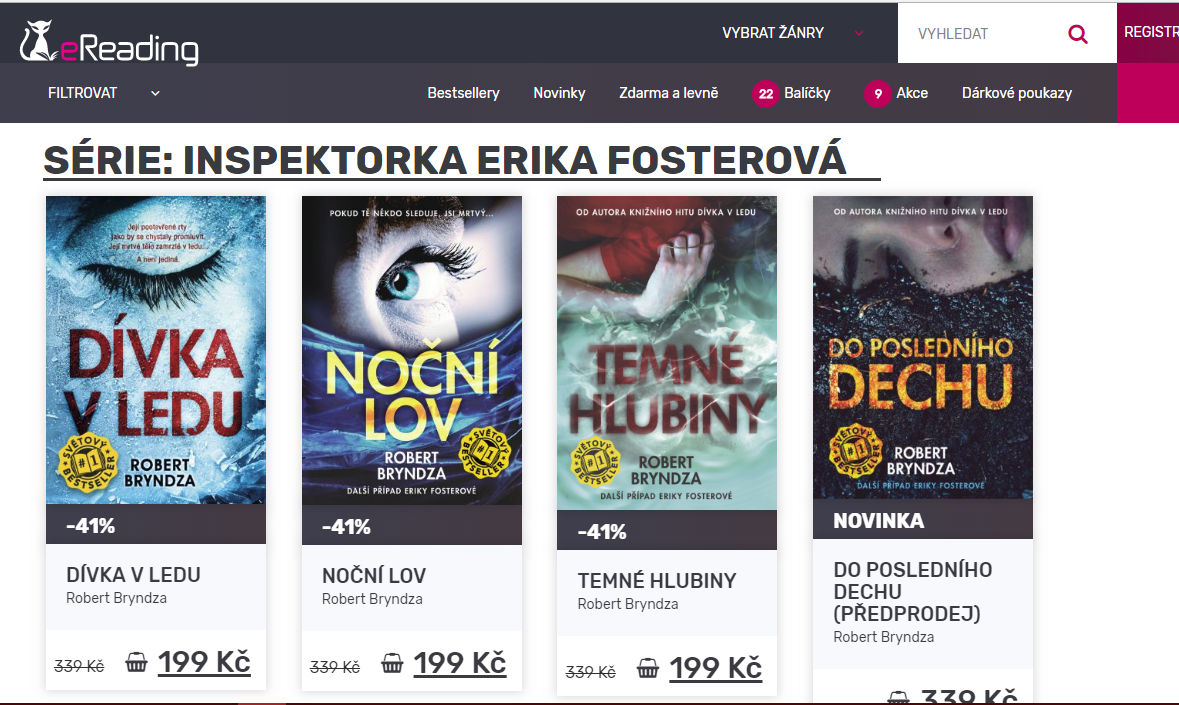Click the 199 Kč price of Dívka v ledu
The height and width of the screenshot is (705, 1179).
pos(204,662)
